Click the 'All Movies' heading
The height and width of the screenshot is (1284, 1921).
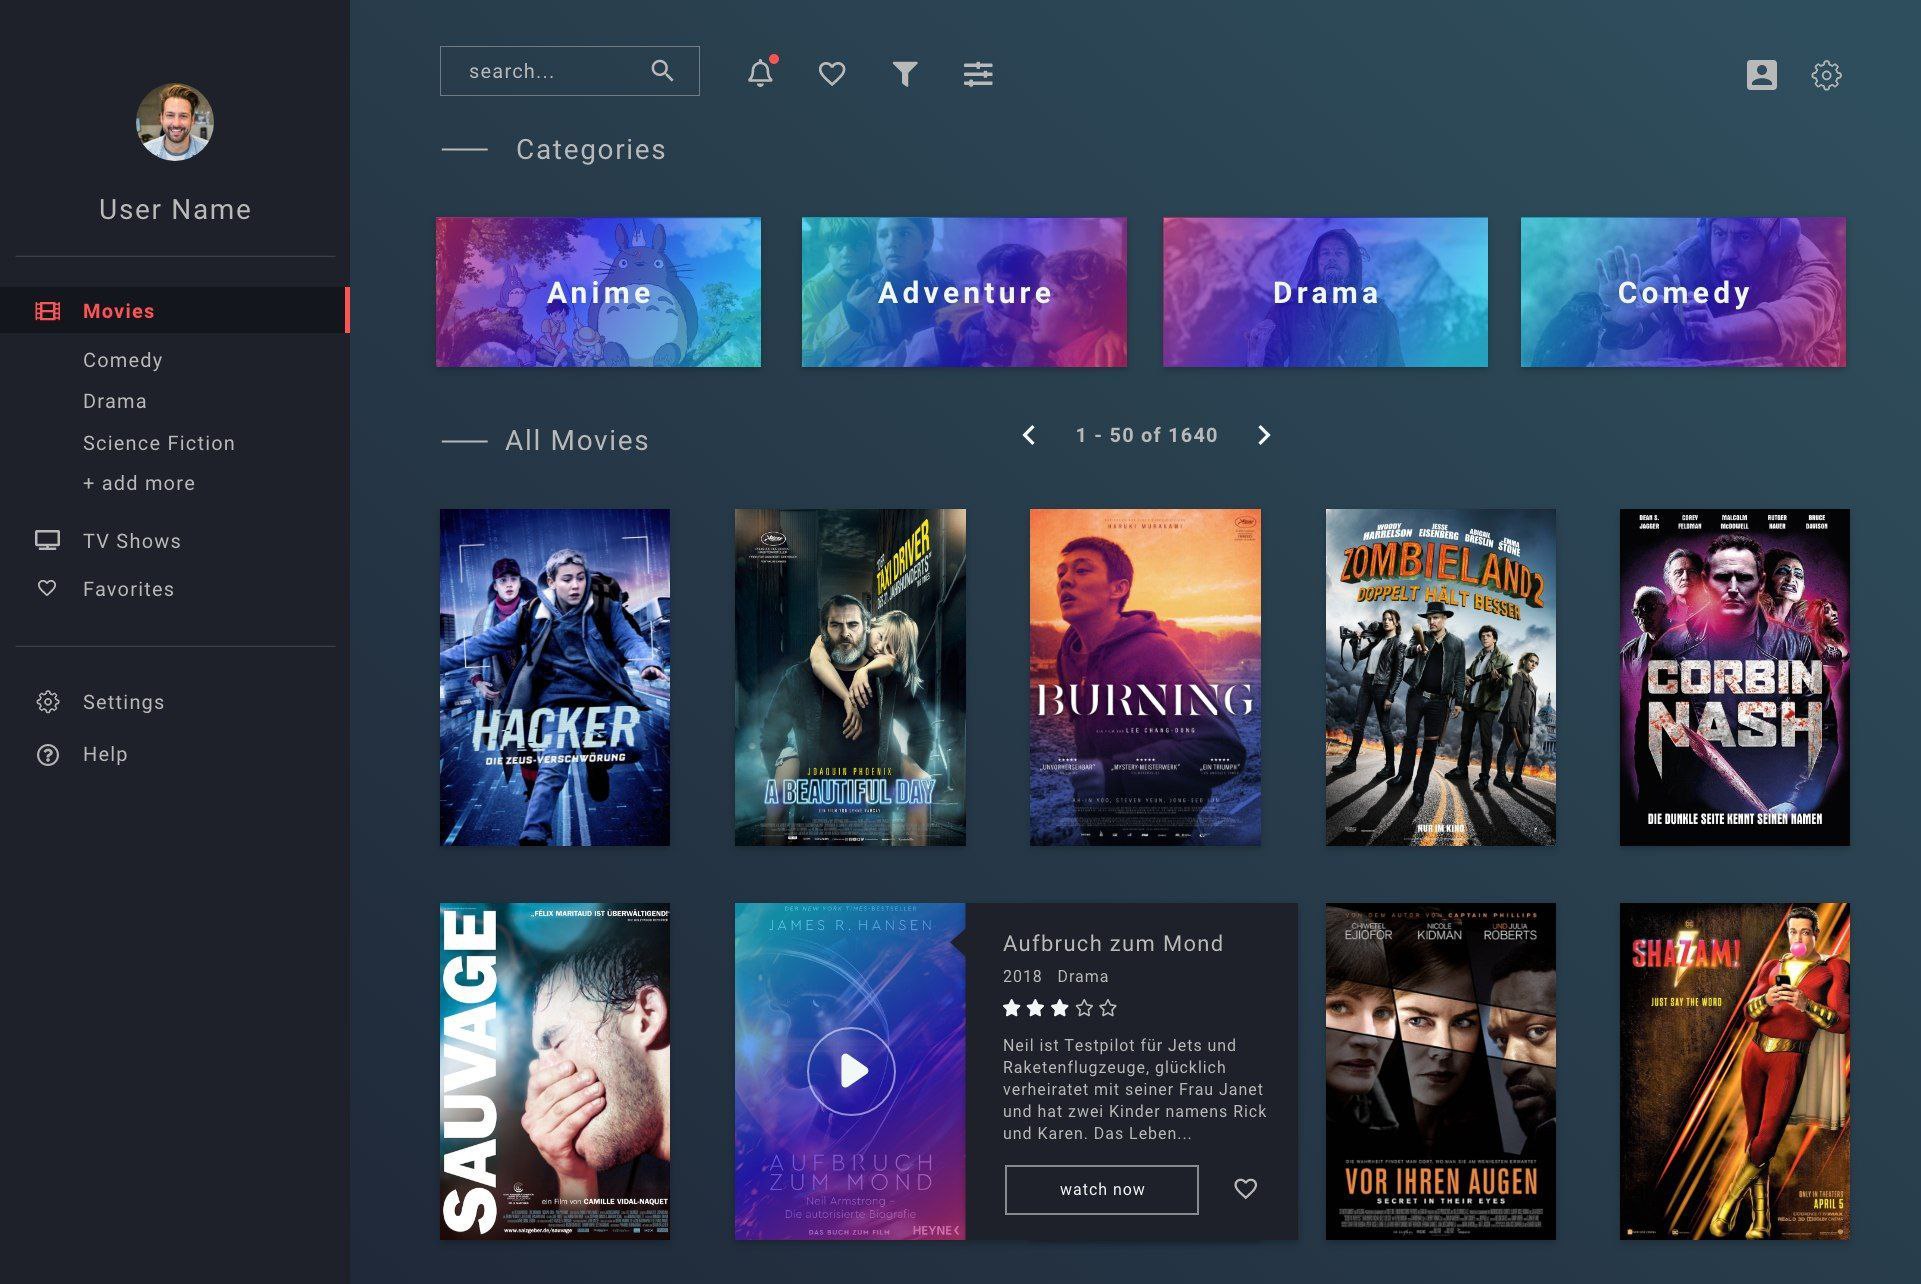click(x=577, y=440)
